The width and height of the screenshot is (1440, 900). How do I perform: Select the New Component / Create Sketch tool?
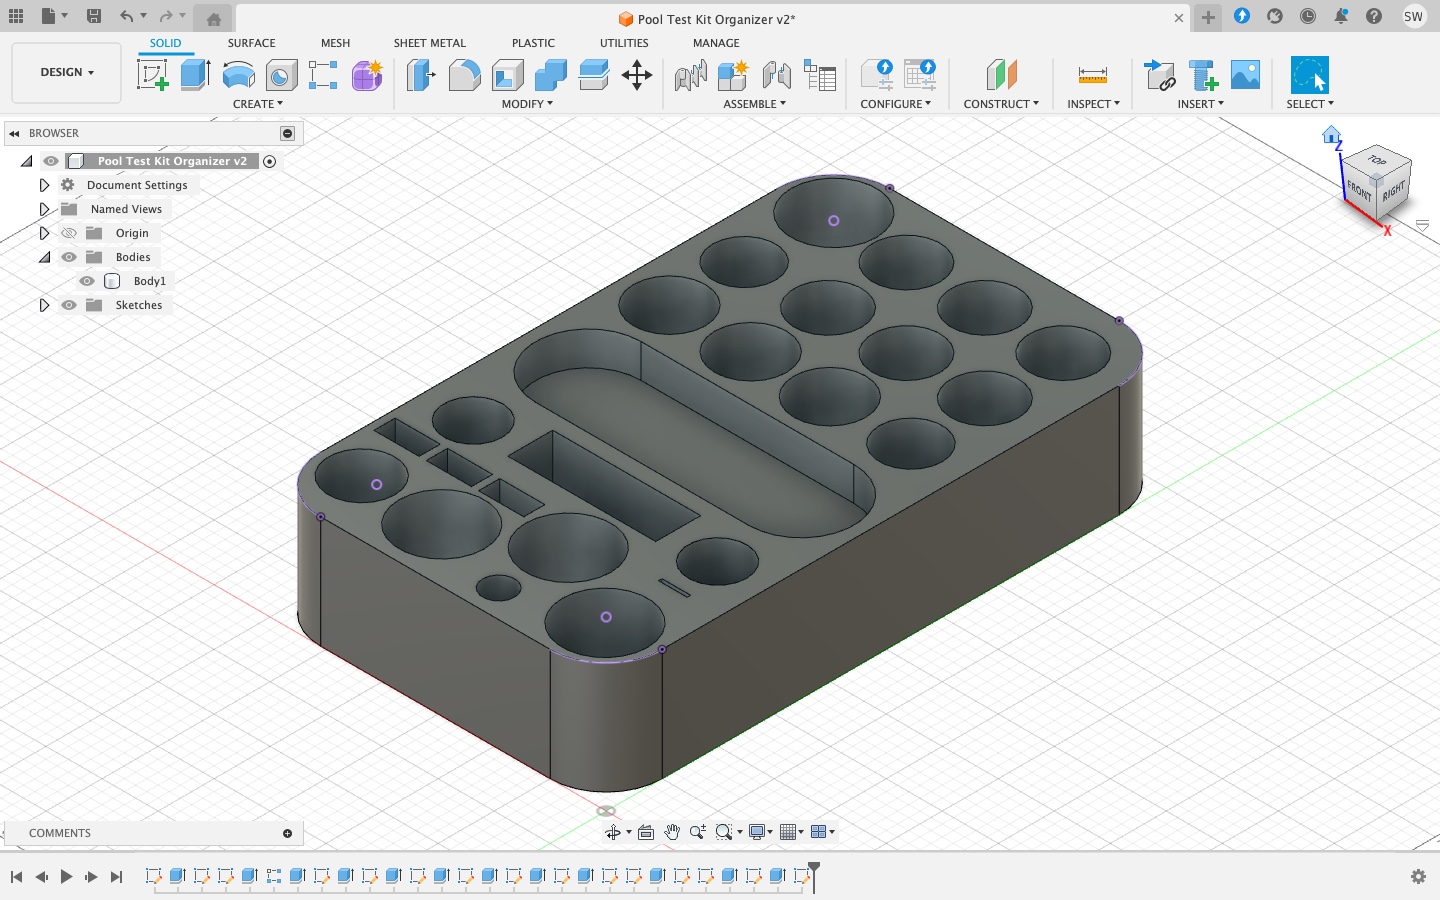[153, 75]
